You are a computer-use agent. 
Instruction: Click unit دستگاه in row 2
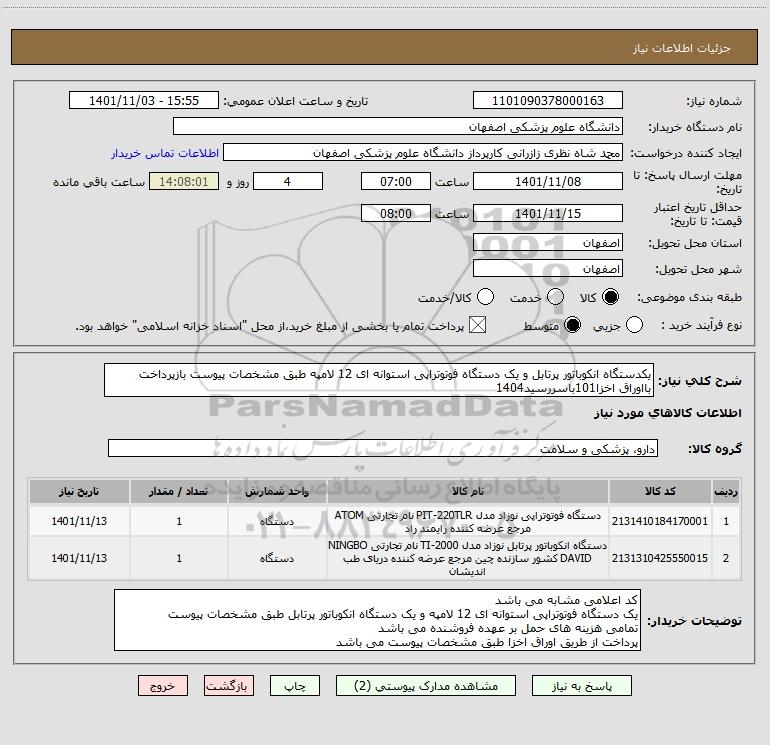click(x=277, y=558)
